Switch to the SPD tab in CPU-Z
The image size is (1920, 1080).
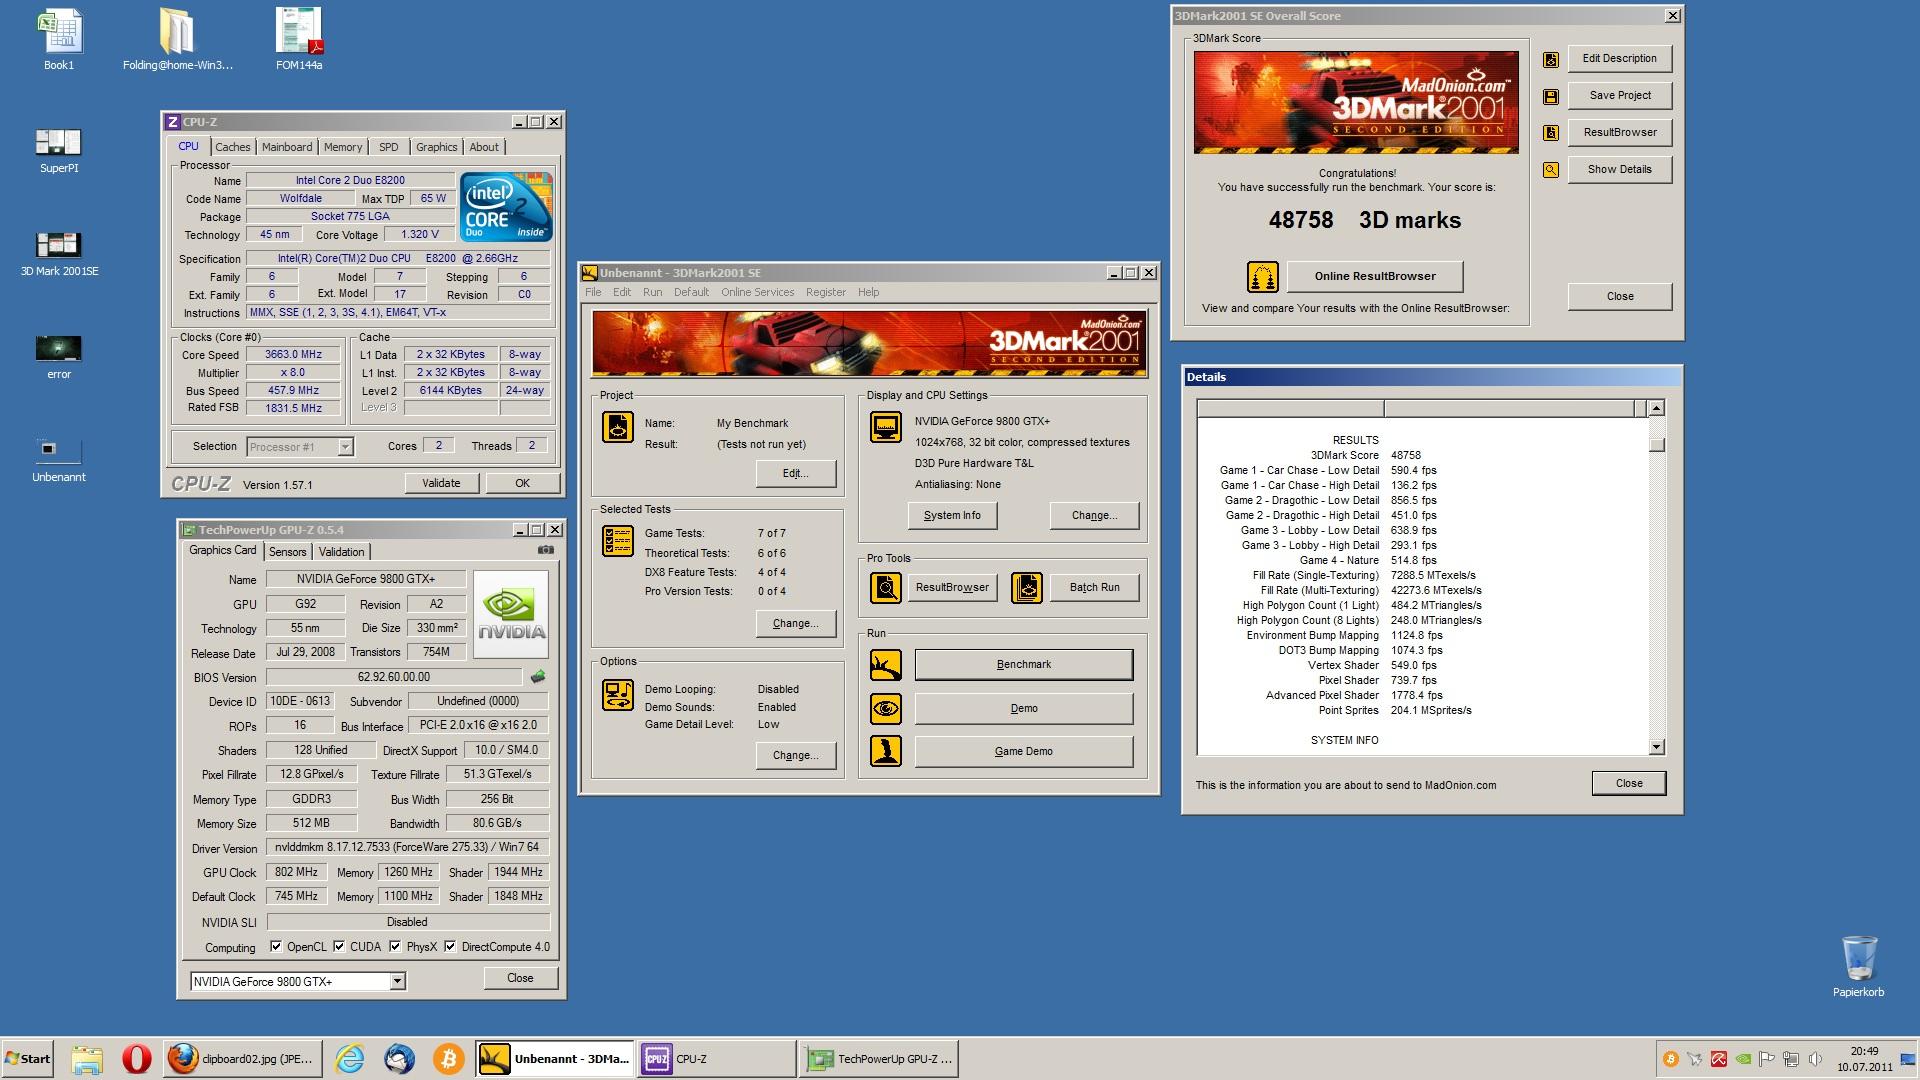[x=388, y=147]
